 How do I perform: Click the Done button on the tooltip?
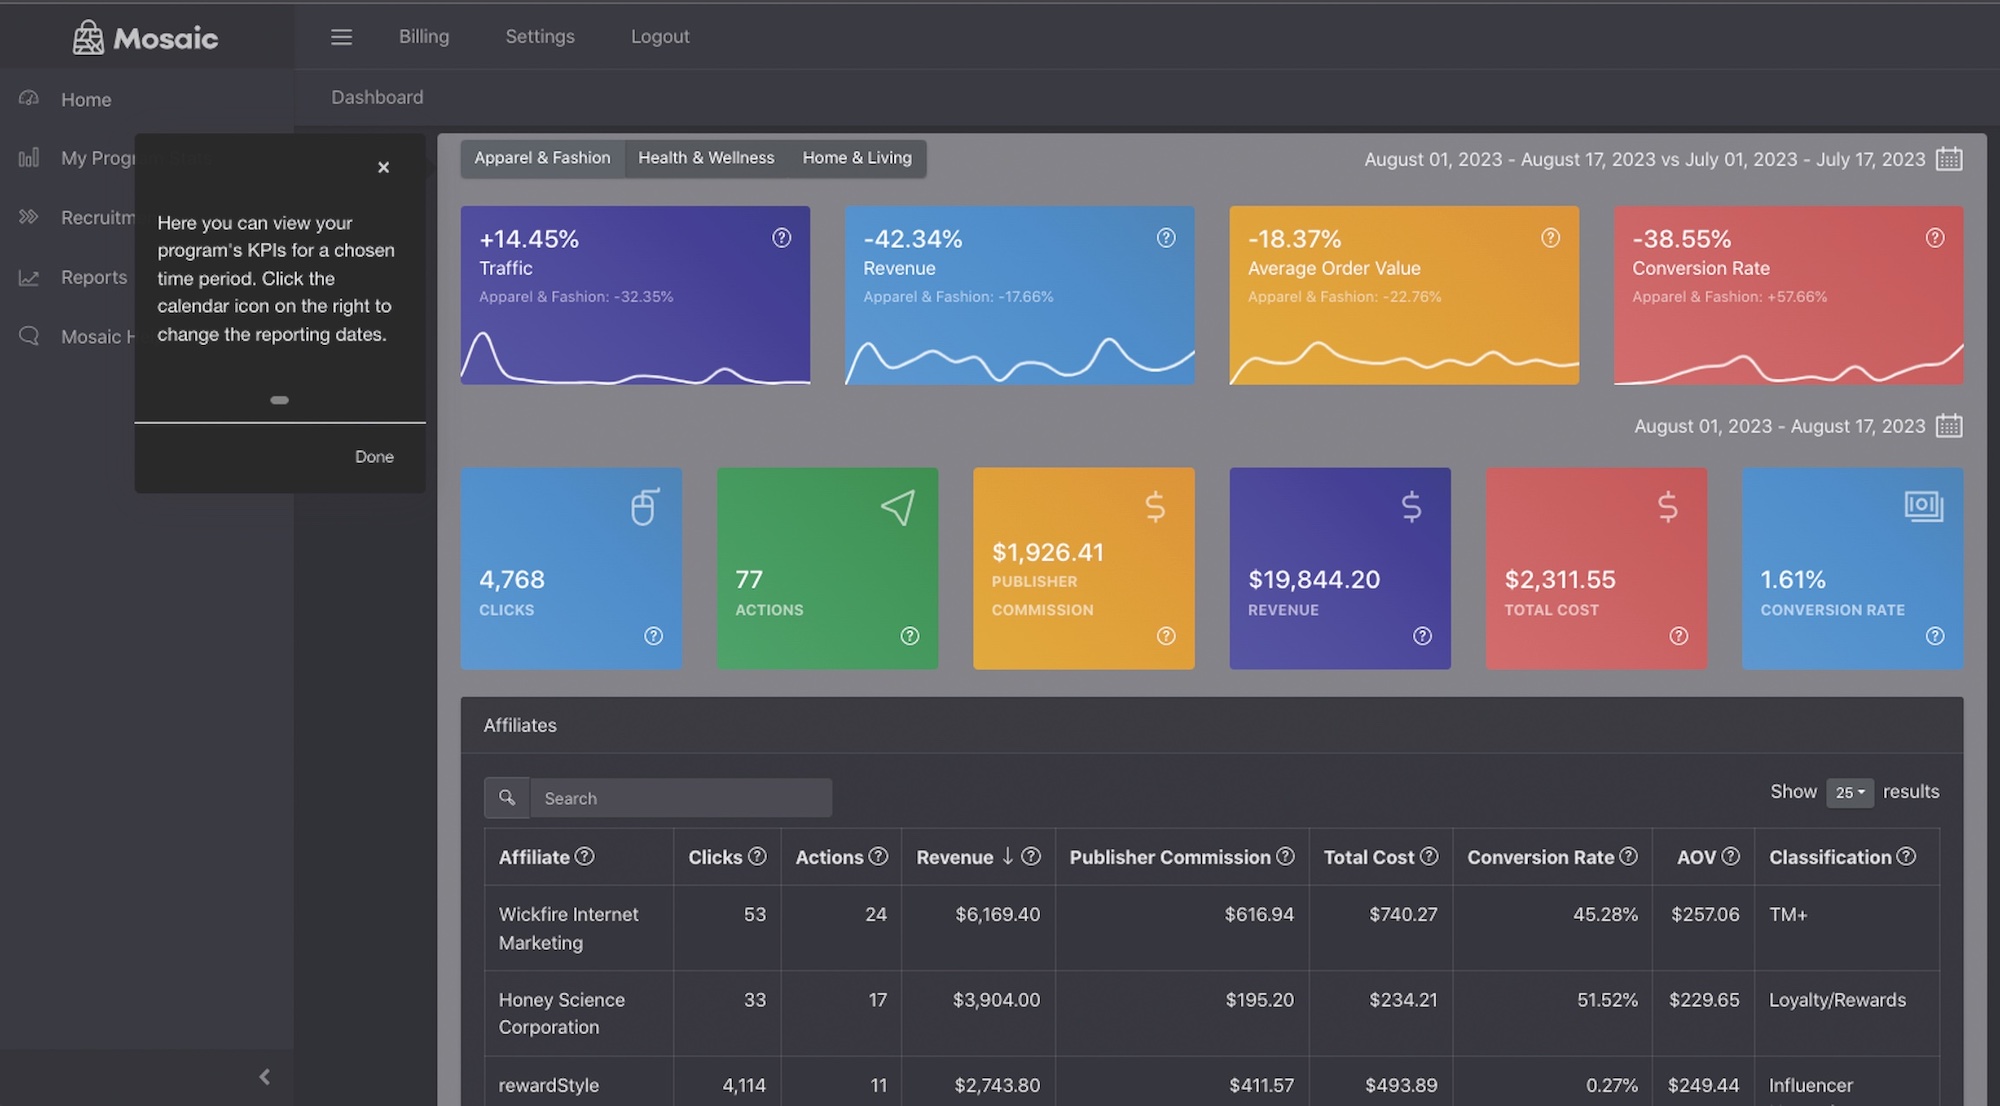click(x=374, y=456)
